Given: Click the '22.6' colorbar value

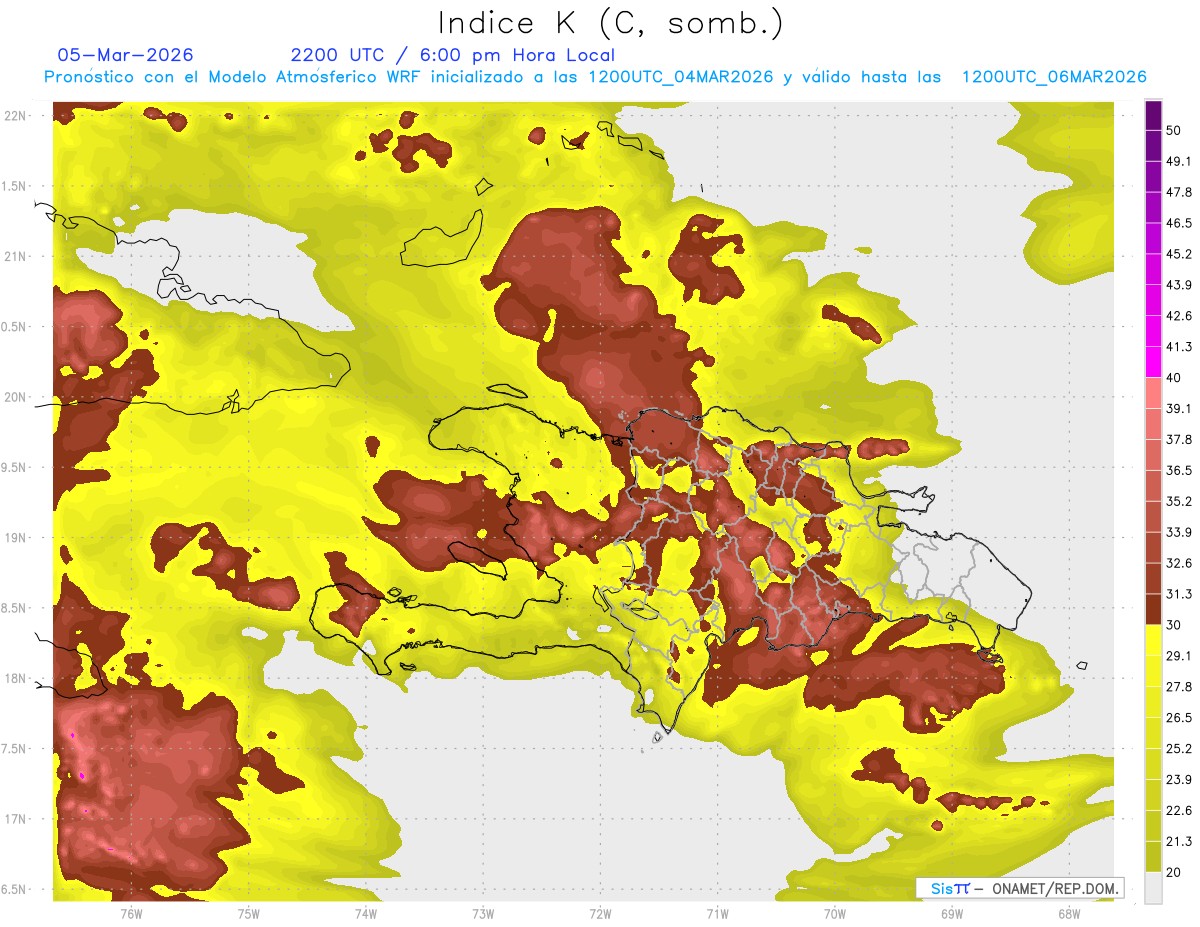Looking at the screenshot, I should point(1179,811).
